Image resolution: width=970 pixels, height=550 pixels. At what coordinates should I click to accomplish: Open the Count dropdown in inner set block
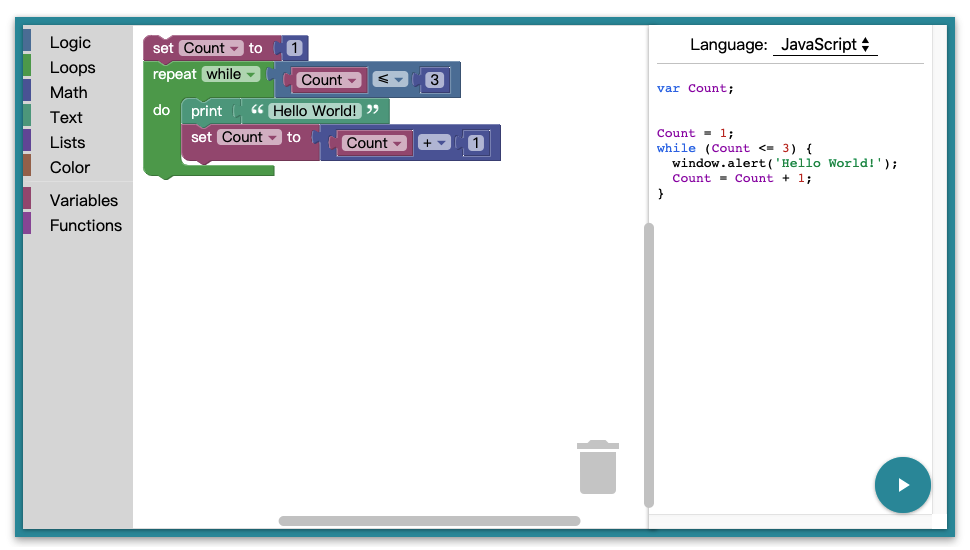coord(250,137)
